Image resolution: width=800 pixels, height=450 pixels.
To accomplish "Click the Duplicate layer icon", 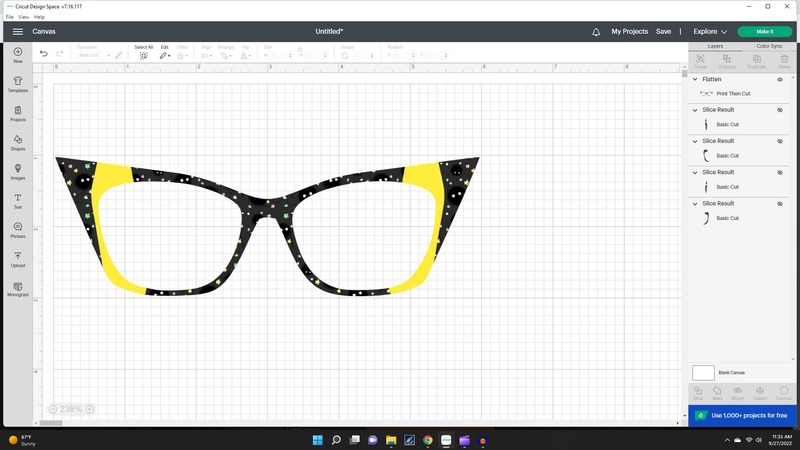I will click(757, 59).
